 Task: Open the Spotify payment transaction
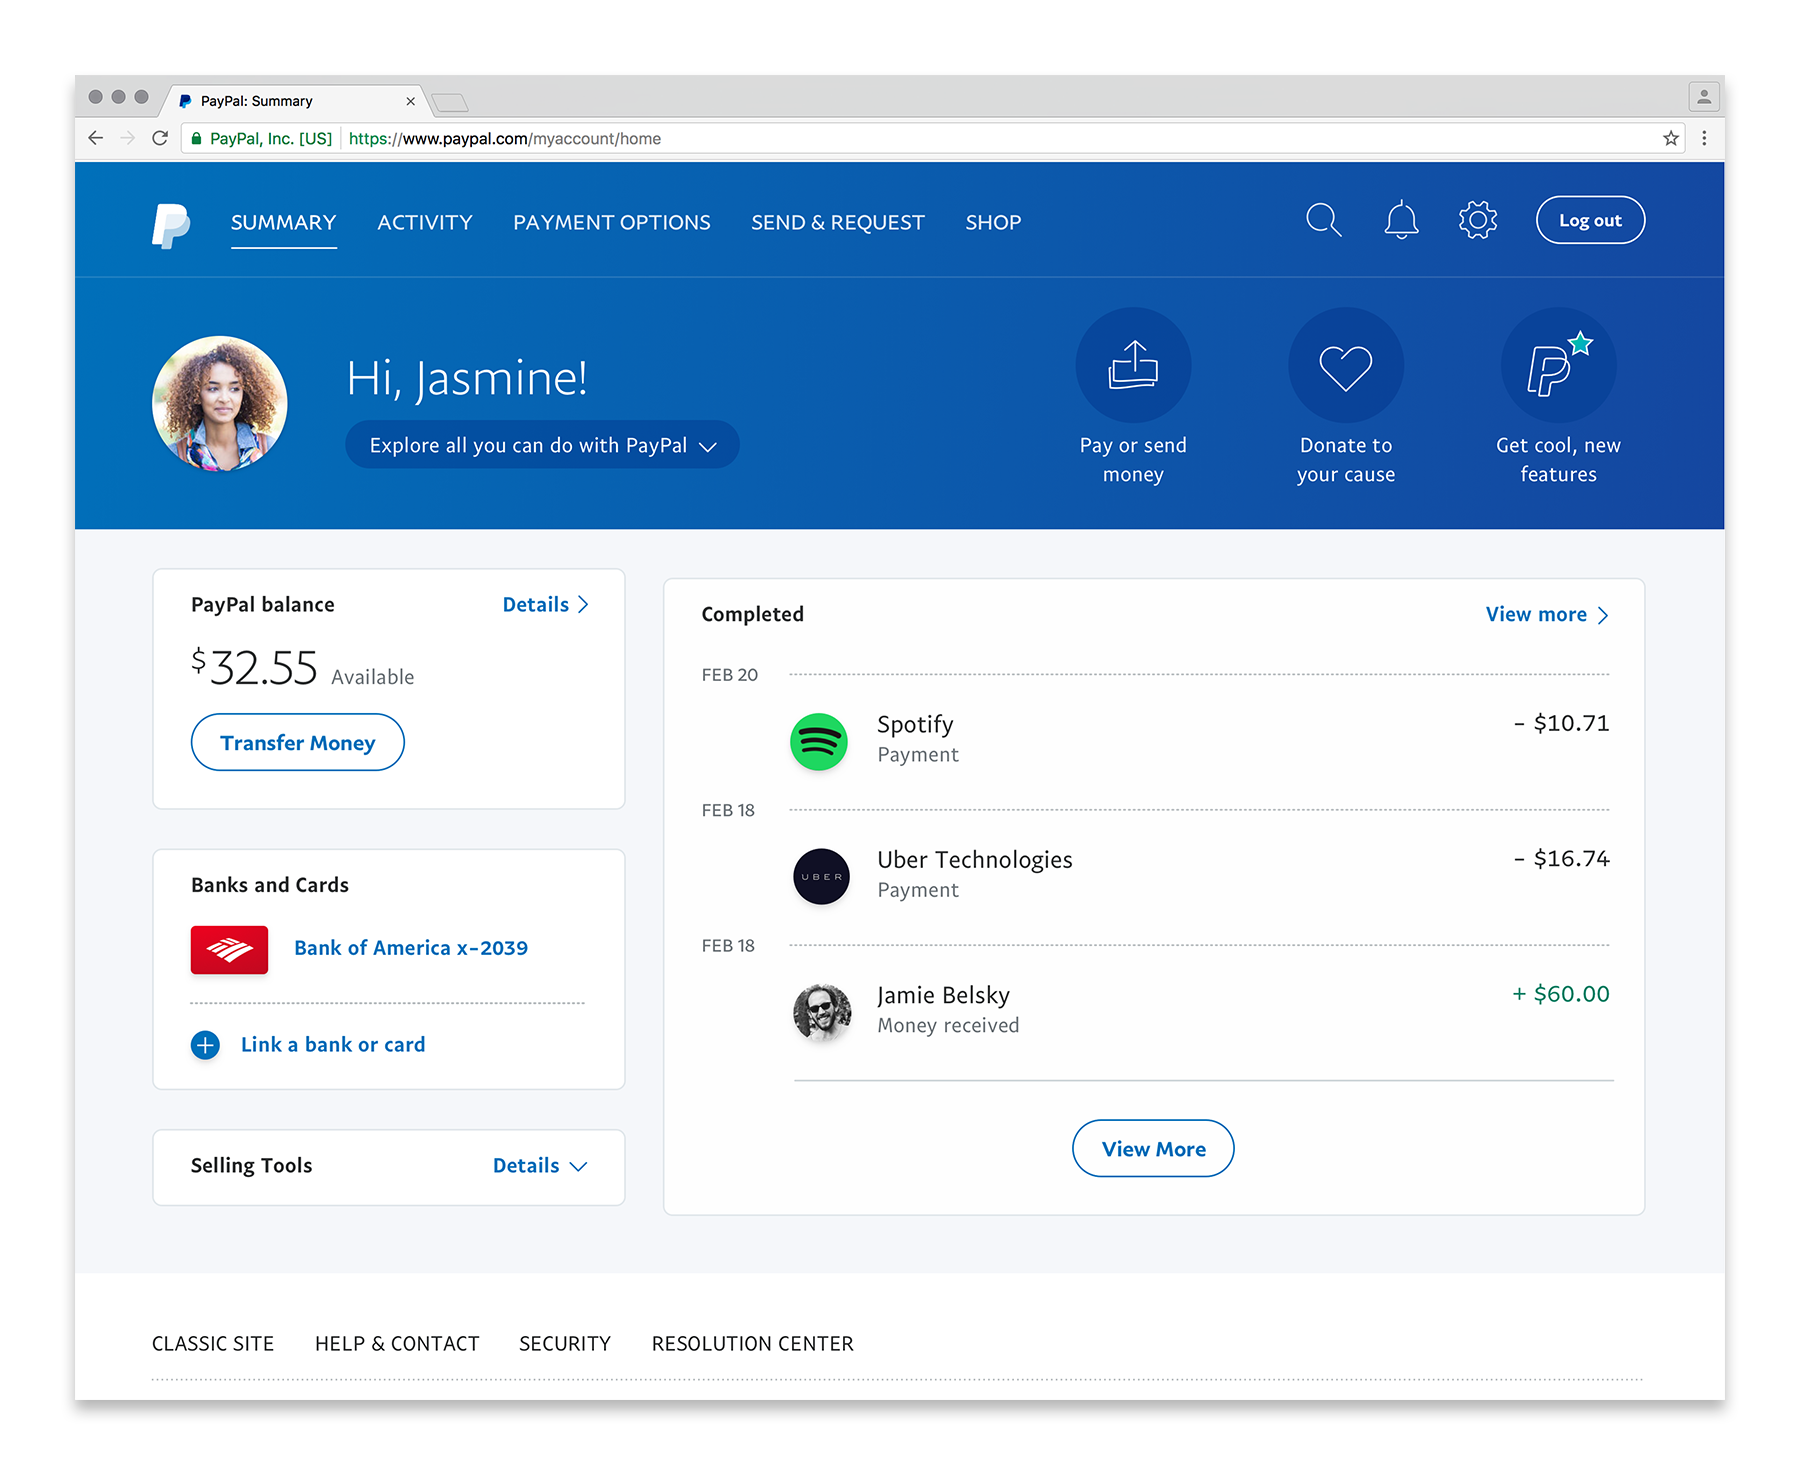(x=1200, y=740)
